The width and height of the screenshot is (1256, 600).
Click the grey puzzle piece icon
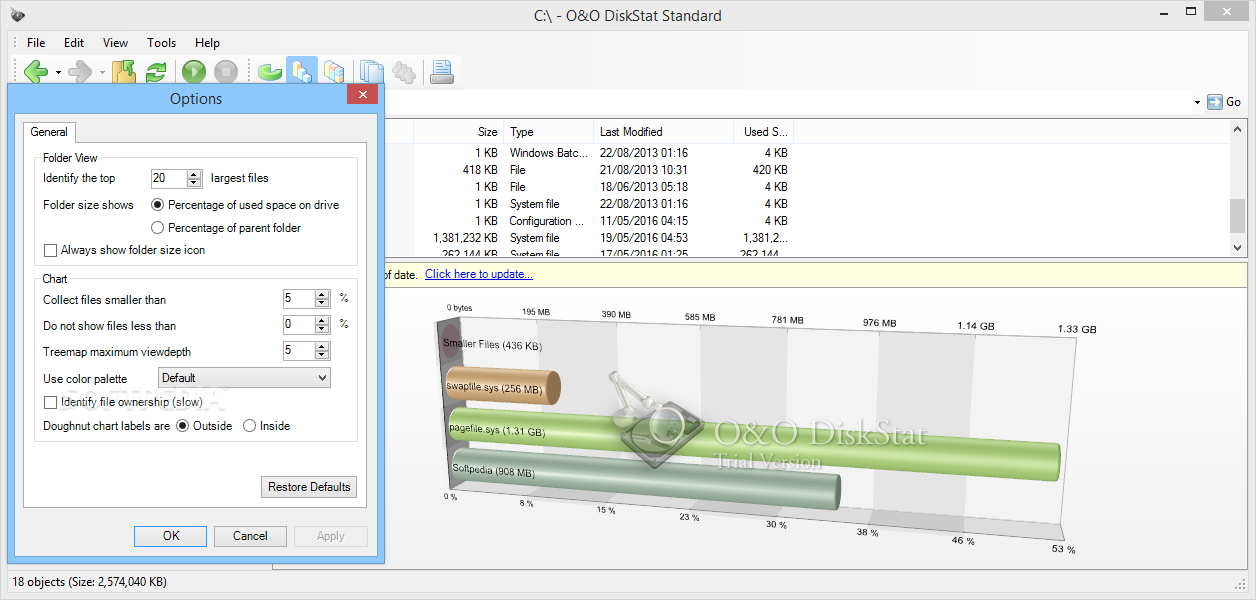point(404,72)
